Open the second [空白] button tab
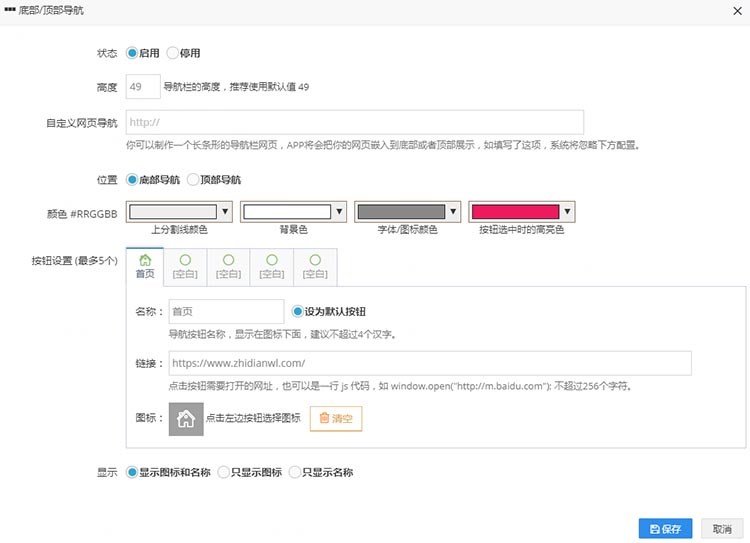 [185, 267]
